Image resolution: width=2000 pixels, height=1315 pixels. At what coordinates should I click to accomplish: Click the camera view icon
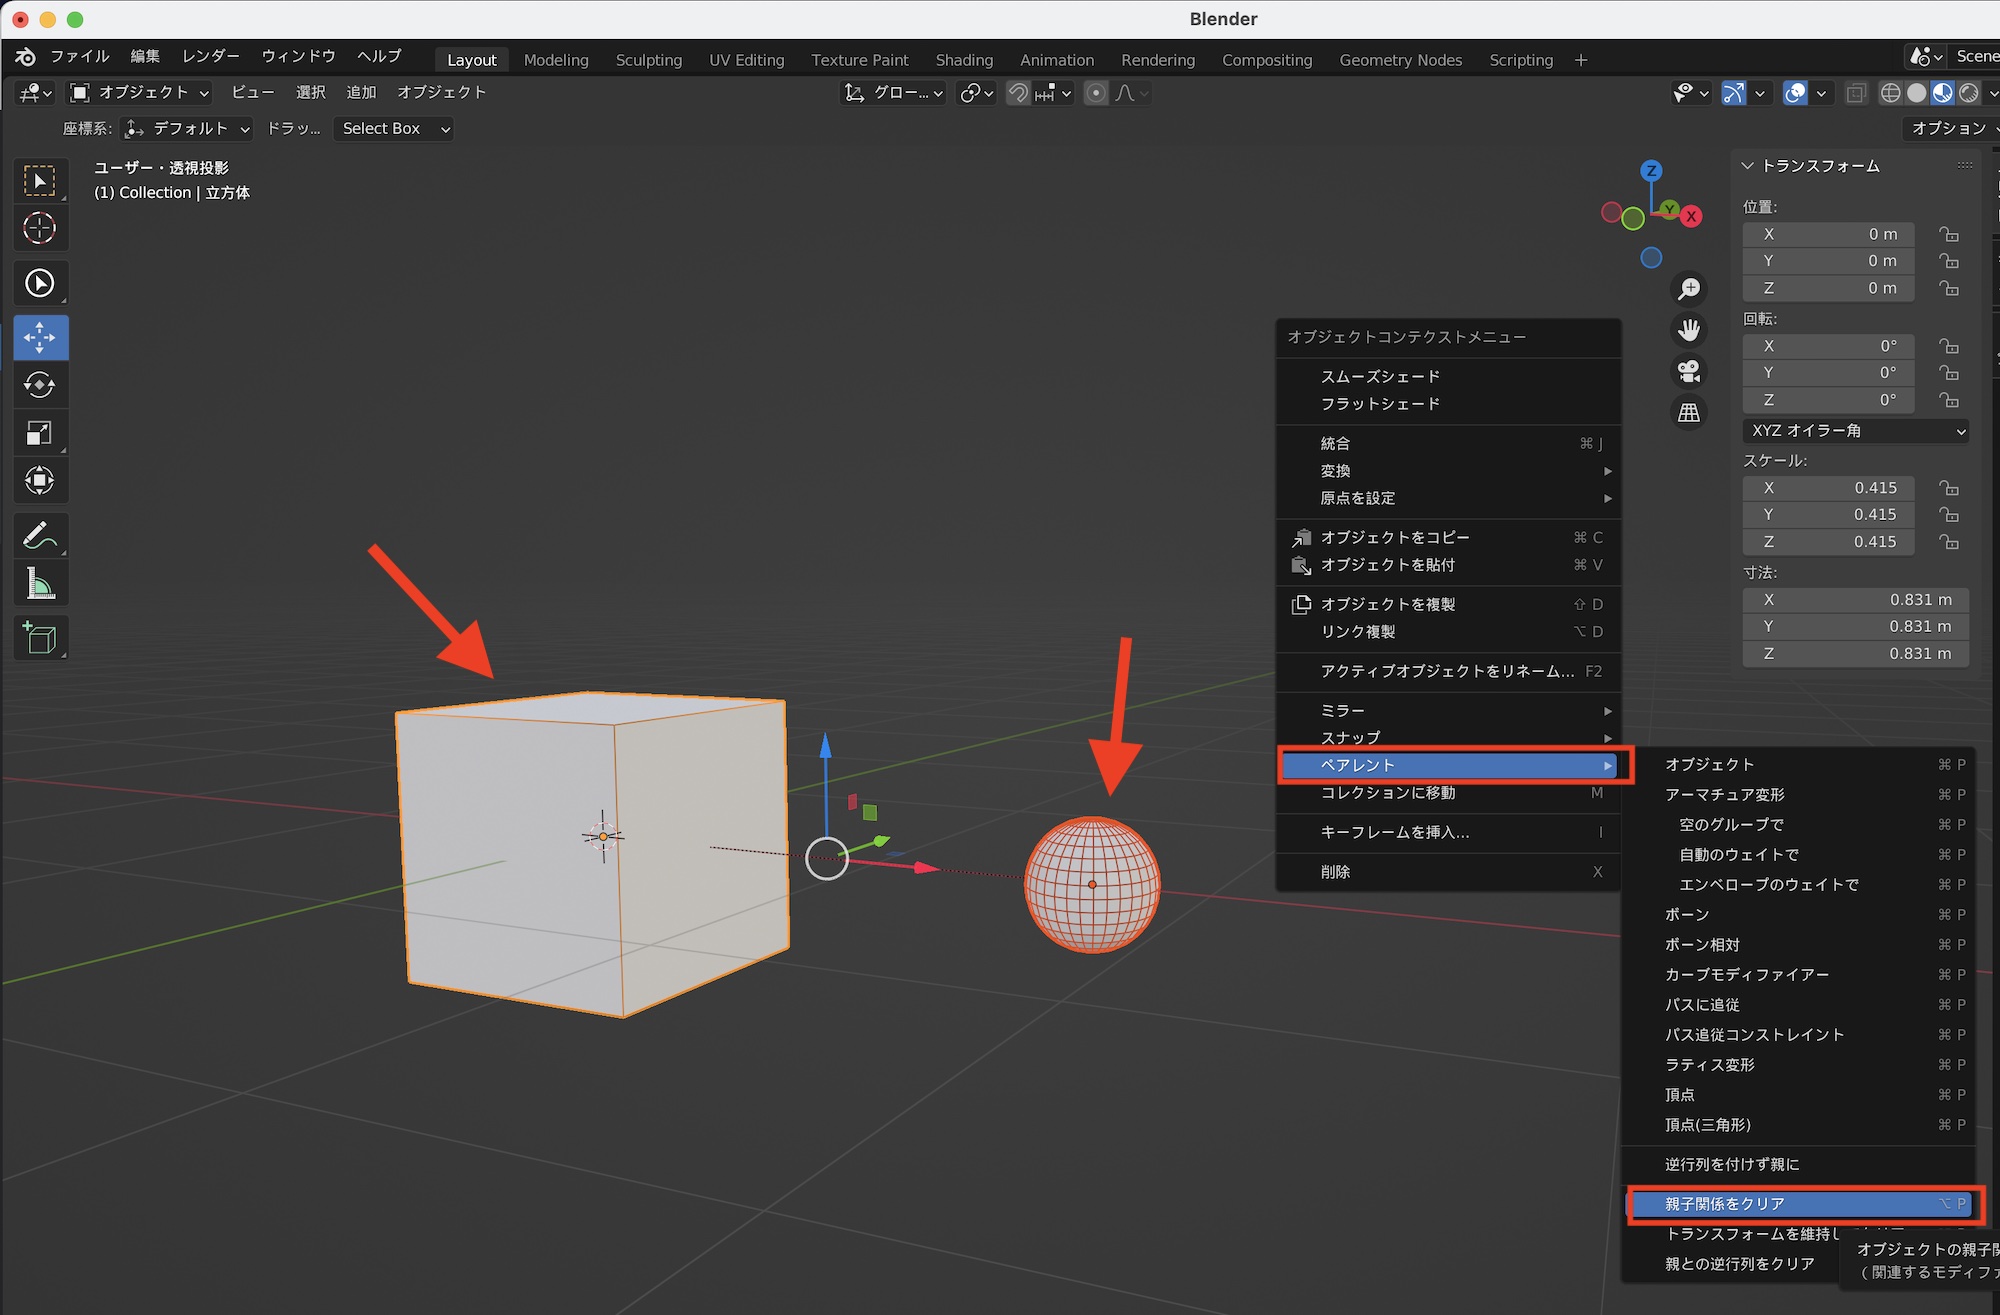pyautogui.click(x=1689, y=372)
